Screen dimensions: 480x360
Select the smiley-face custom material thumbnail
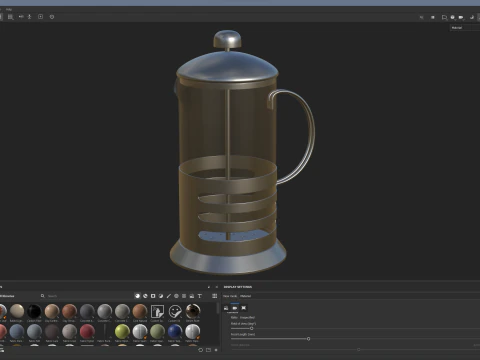[x=175, y=311]
